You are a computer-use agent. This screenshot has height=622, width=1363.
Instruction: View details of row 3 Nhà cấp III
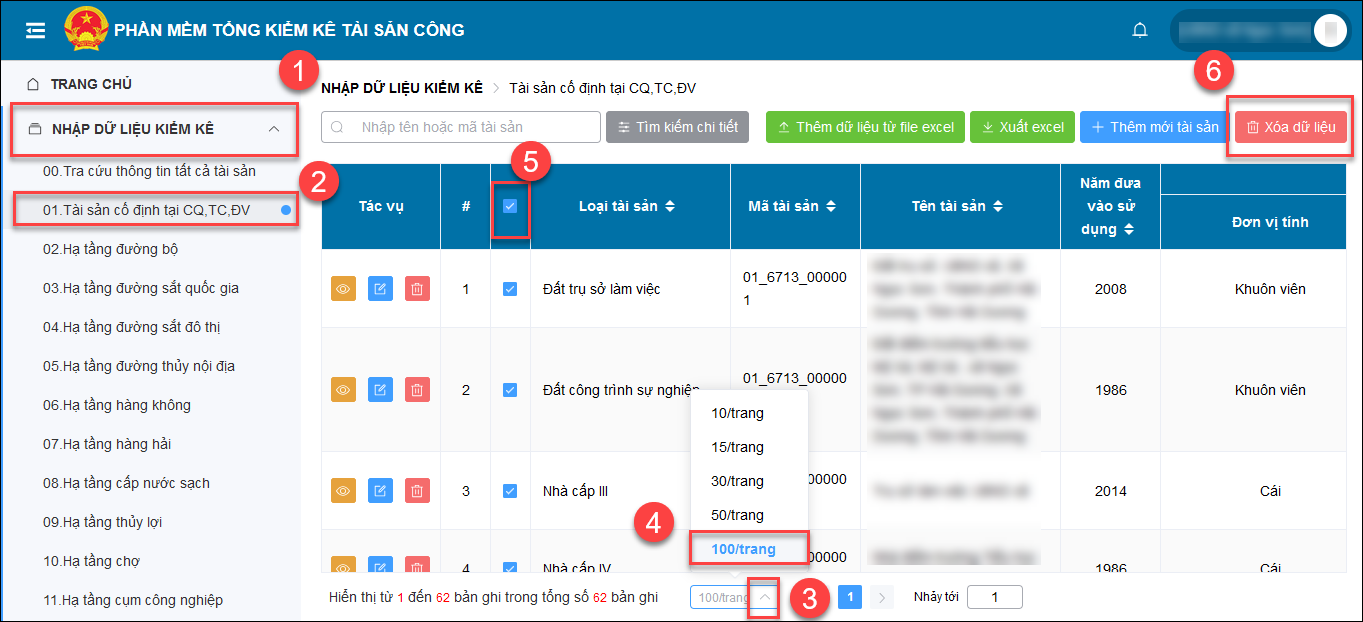[x=343, y=491]
